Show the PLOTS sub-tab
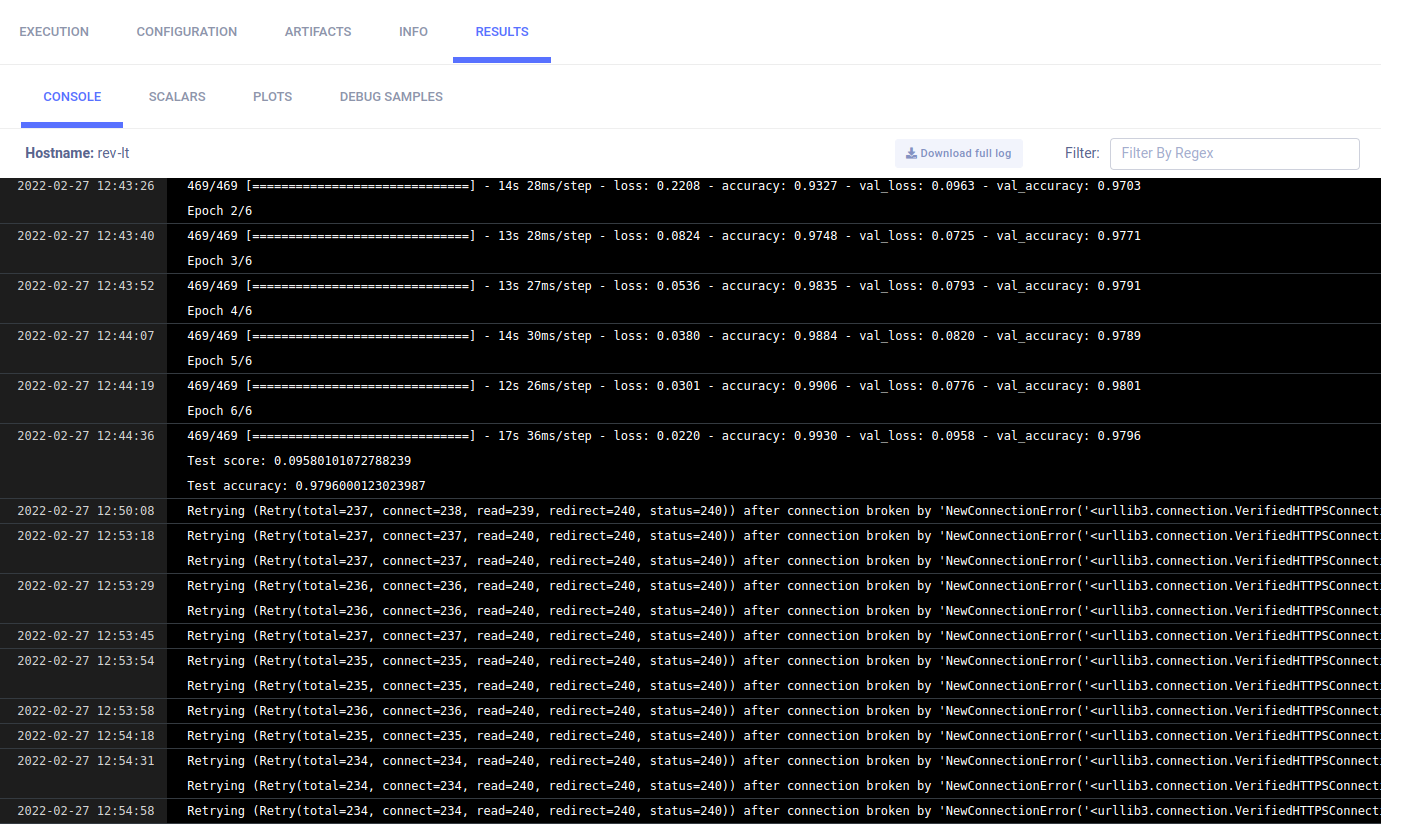 [x=273, y=97]
